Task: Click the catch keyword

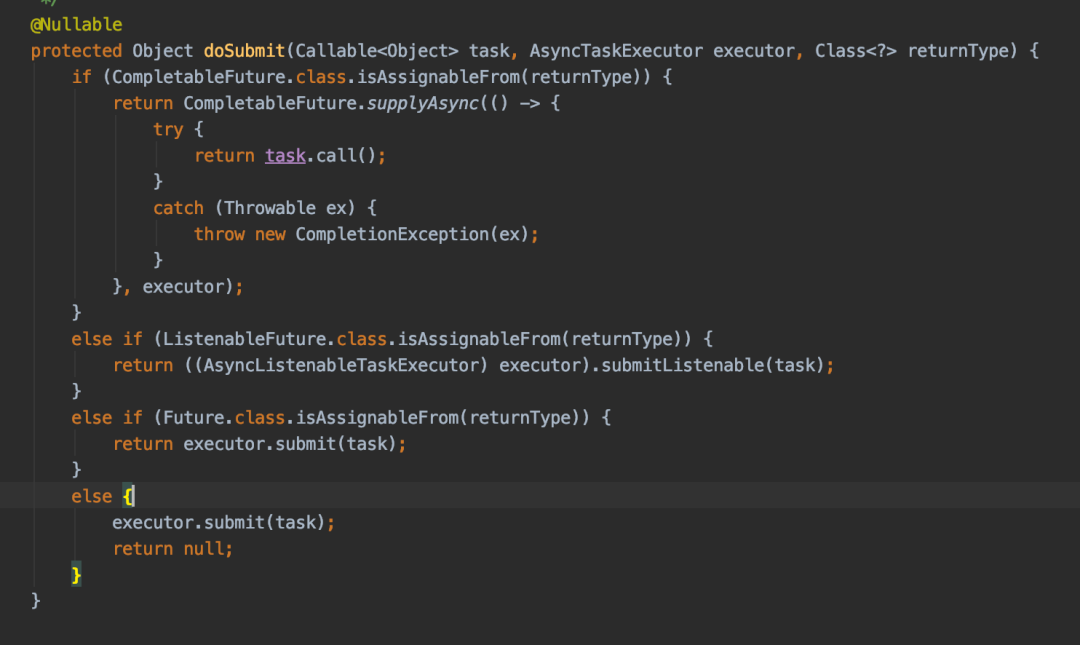Action: (178, 208)
